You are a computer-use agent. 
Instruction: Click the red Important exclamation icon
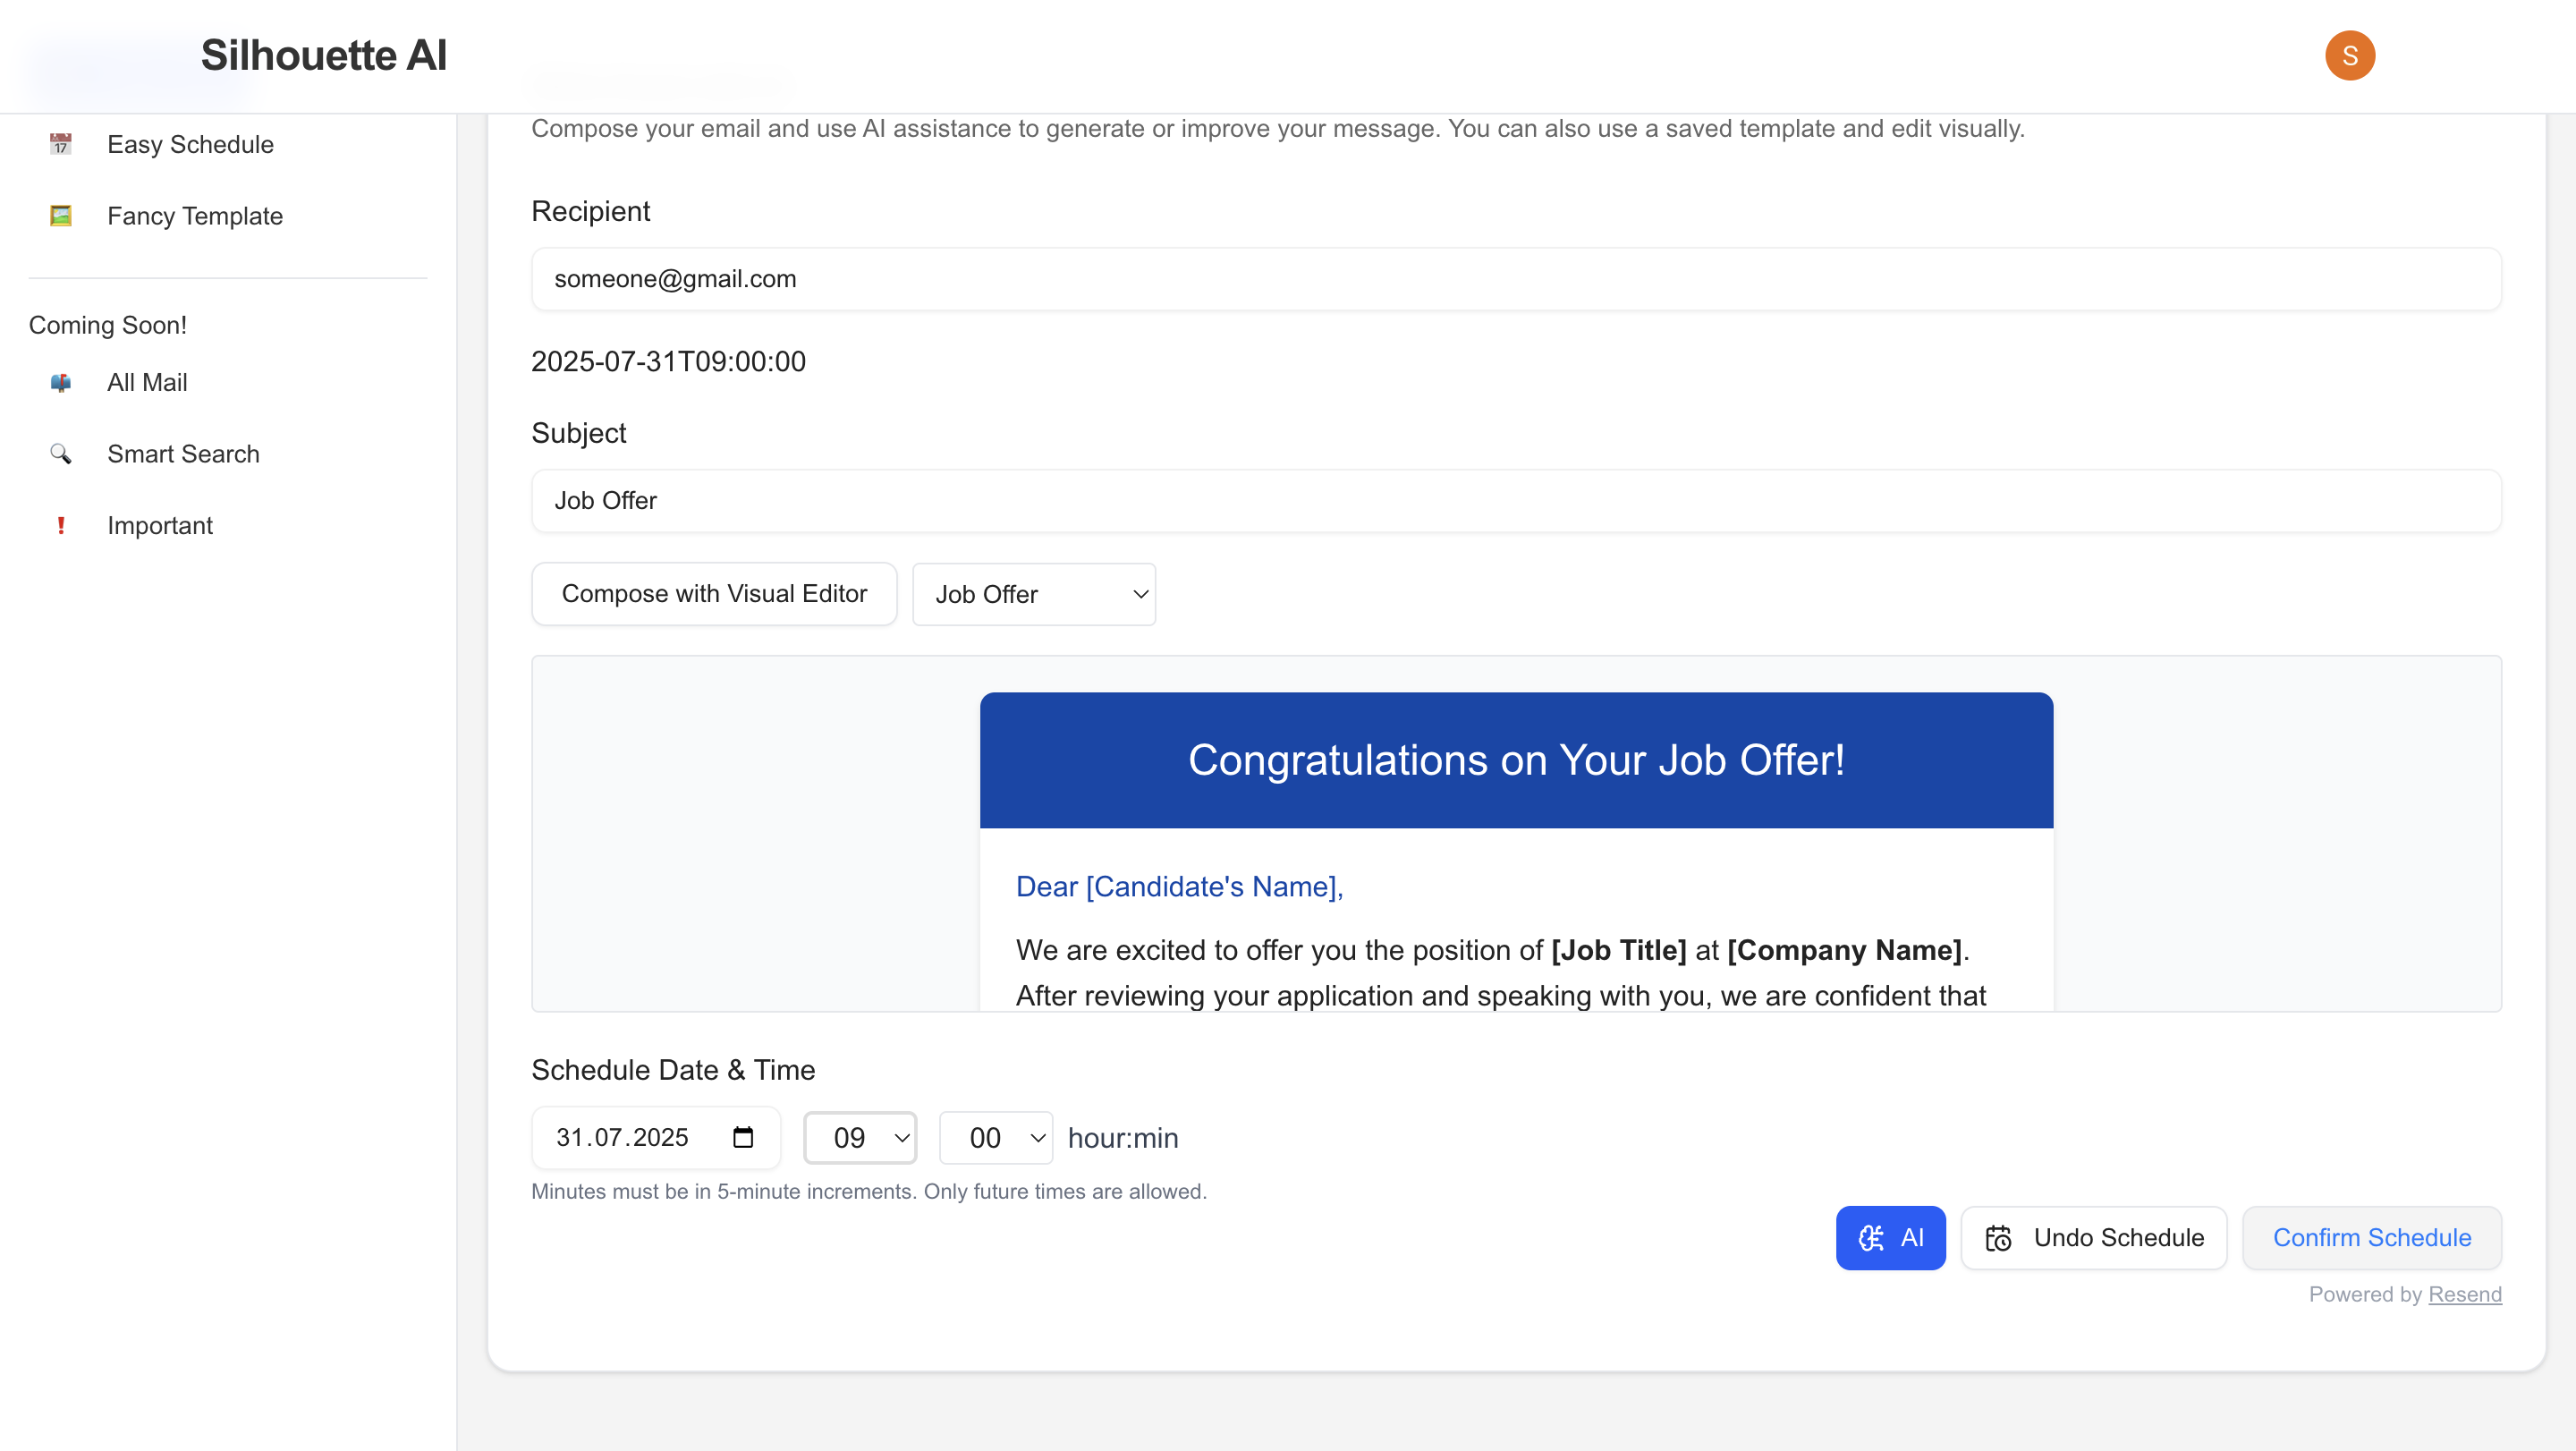[61, 526]
